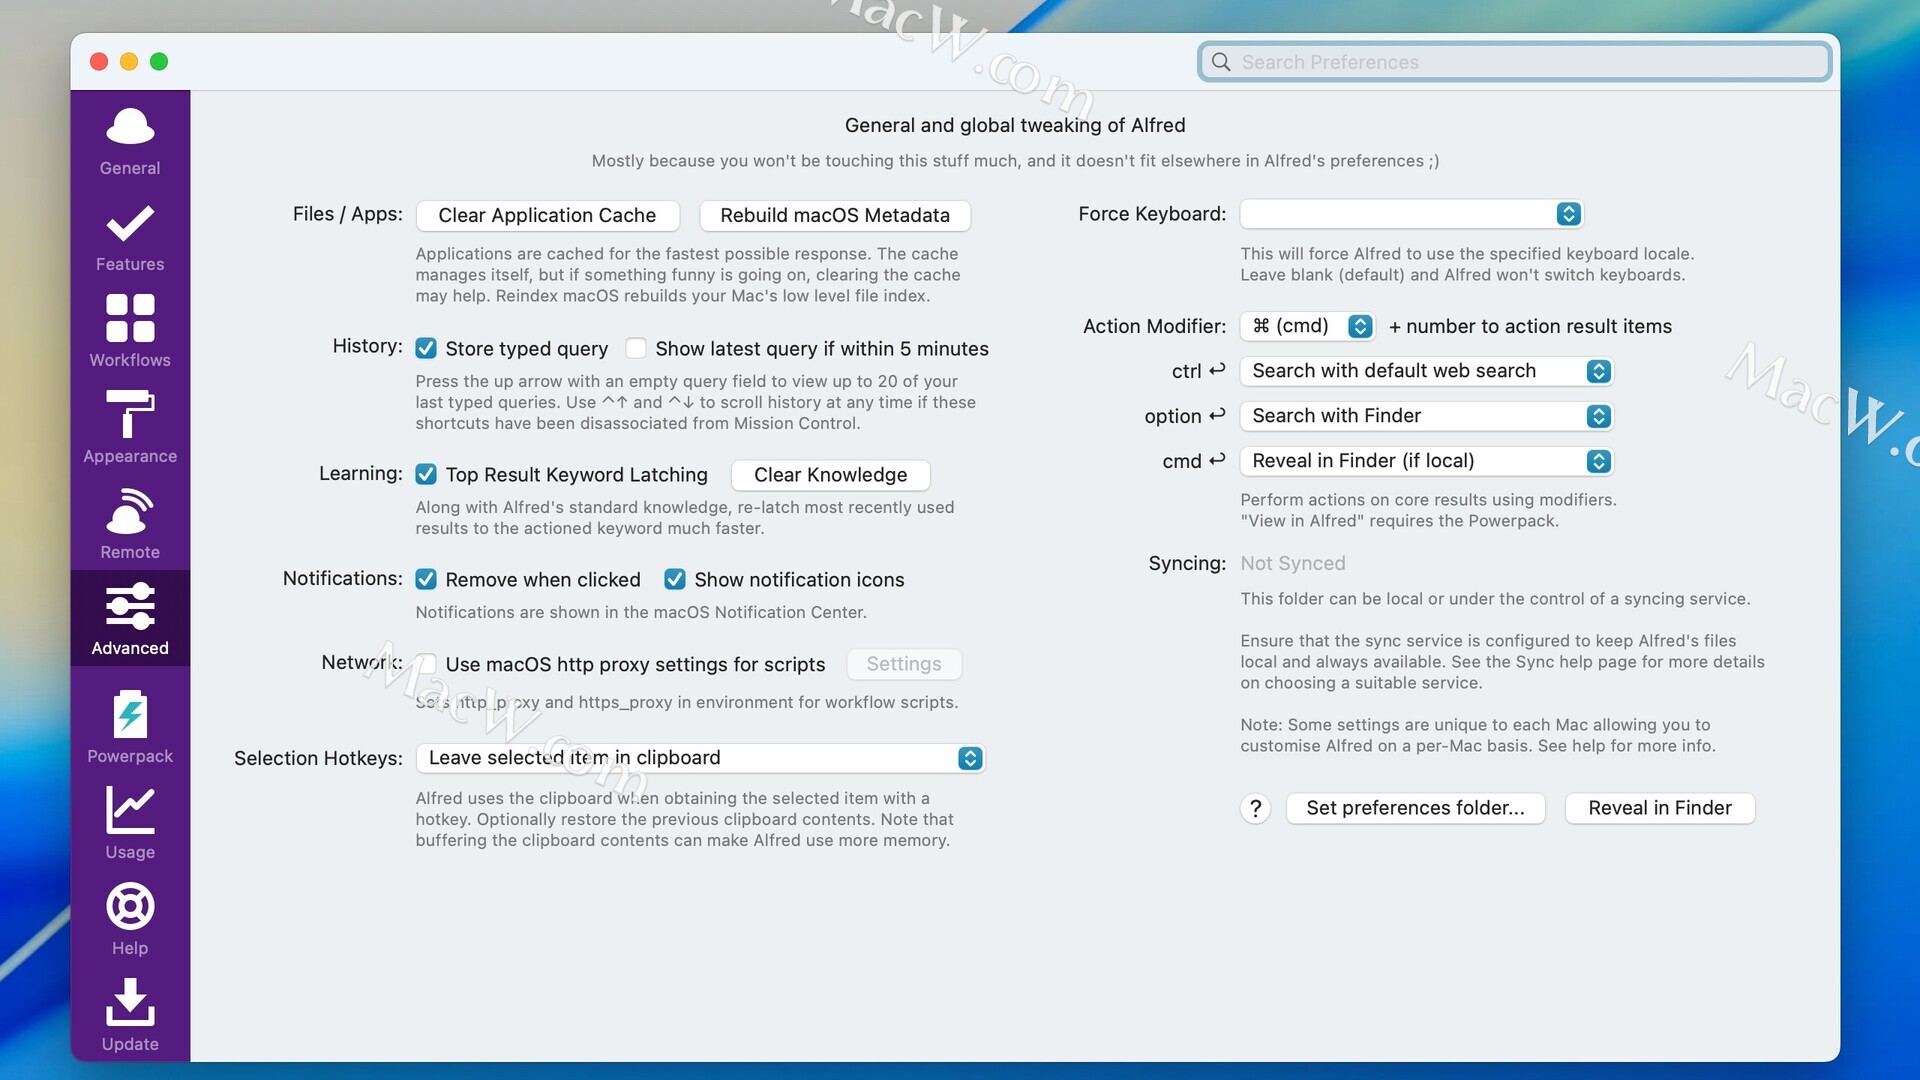This screenshot has height=1080, width=1920.
Task: Click the Update download icon
Action: coord(130,1002)
